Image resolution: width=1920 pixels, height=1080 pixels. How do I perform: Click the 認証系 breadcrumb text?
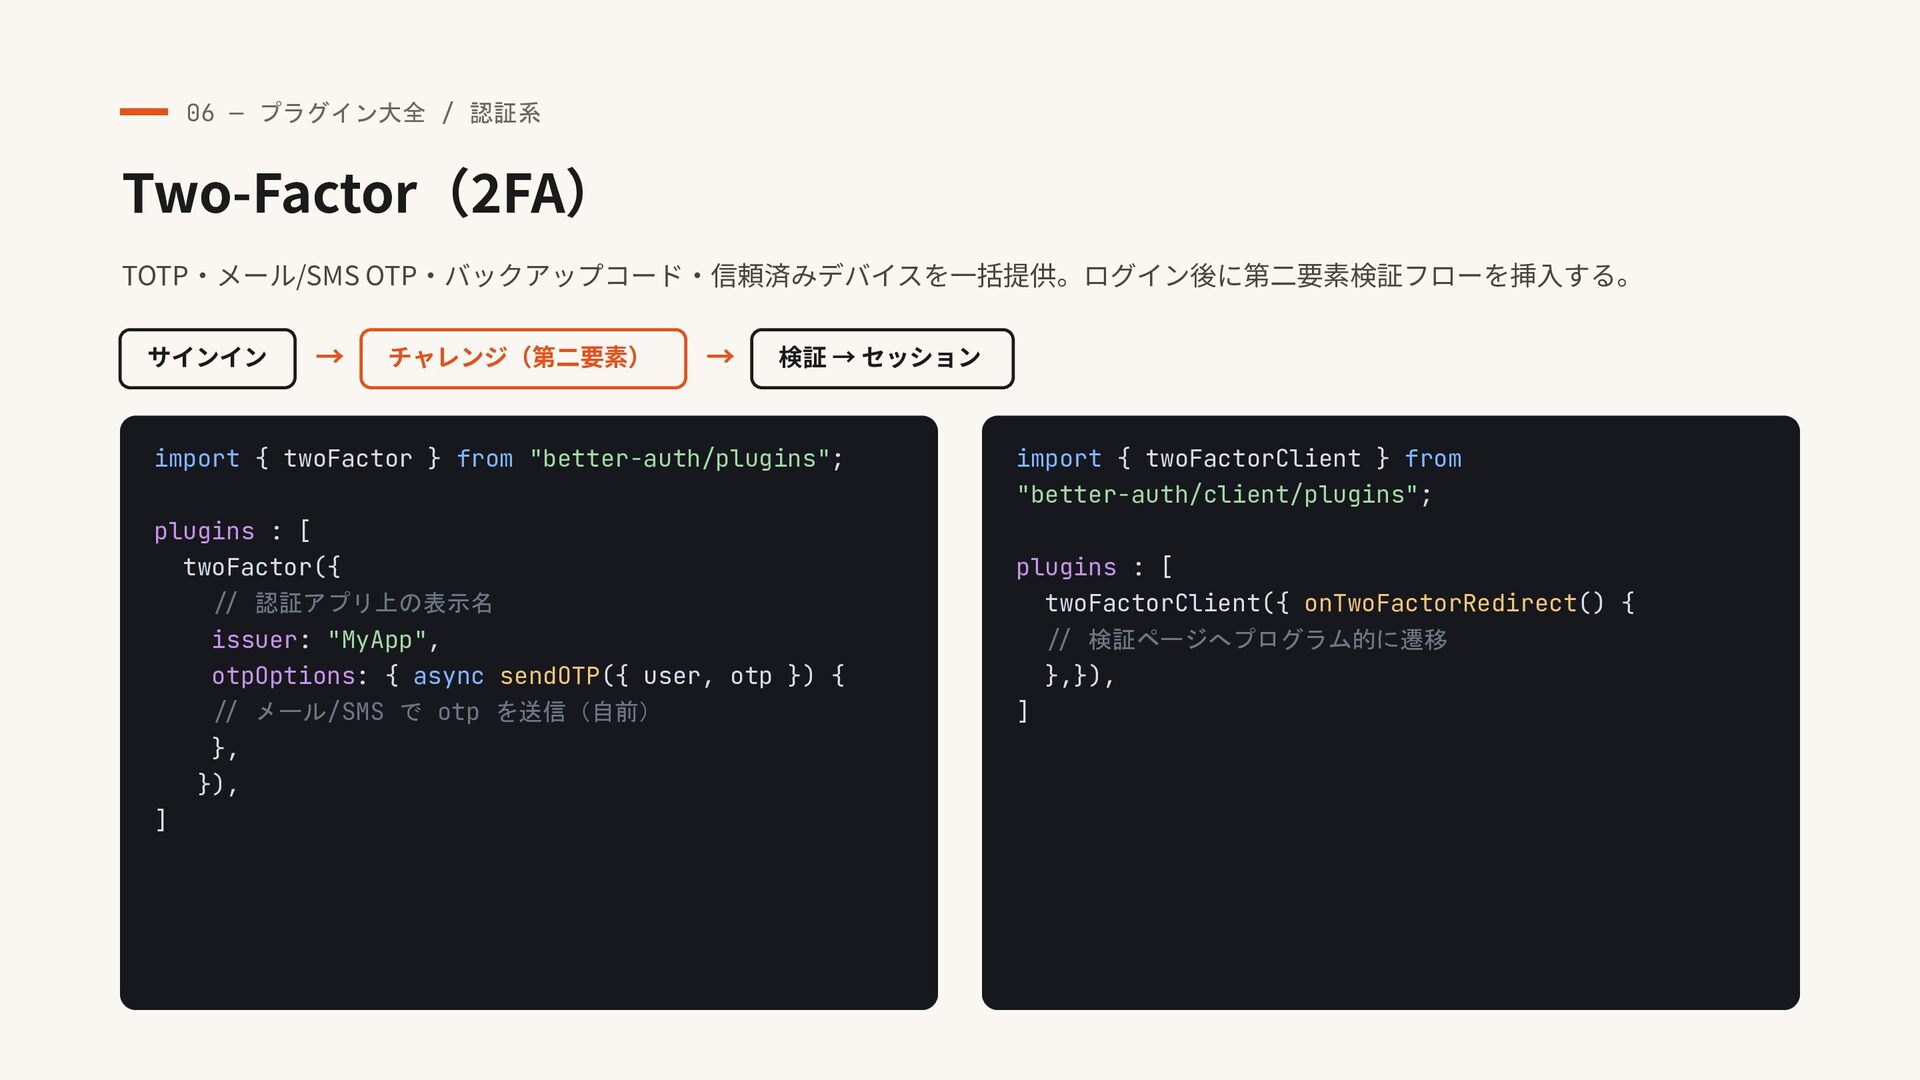[505, 113]
